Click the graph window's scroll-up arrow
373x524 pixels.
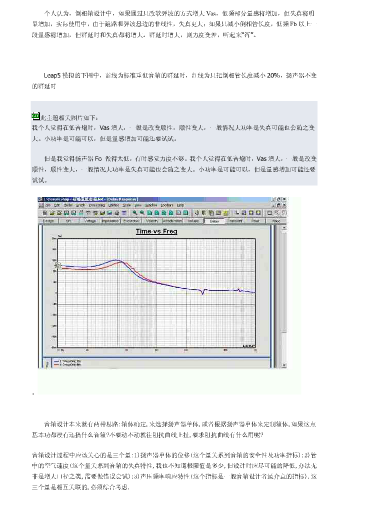[284, 228]
